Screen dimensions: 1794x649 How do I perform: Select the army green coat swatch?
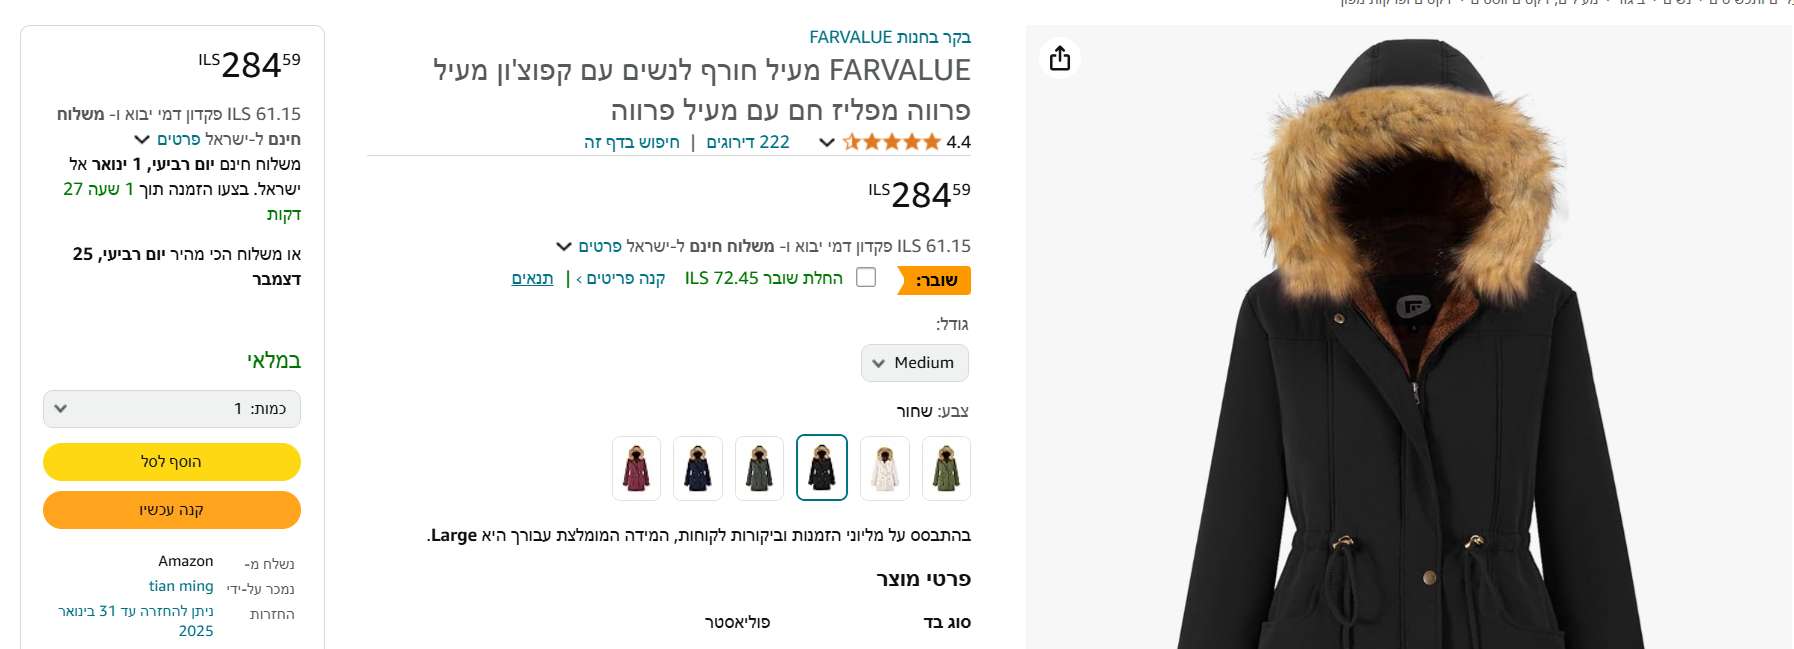coord(946,468)
